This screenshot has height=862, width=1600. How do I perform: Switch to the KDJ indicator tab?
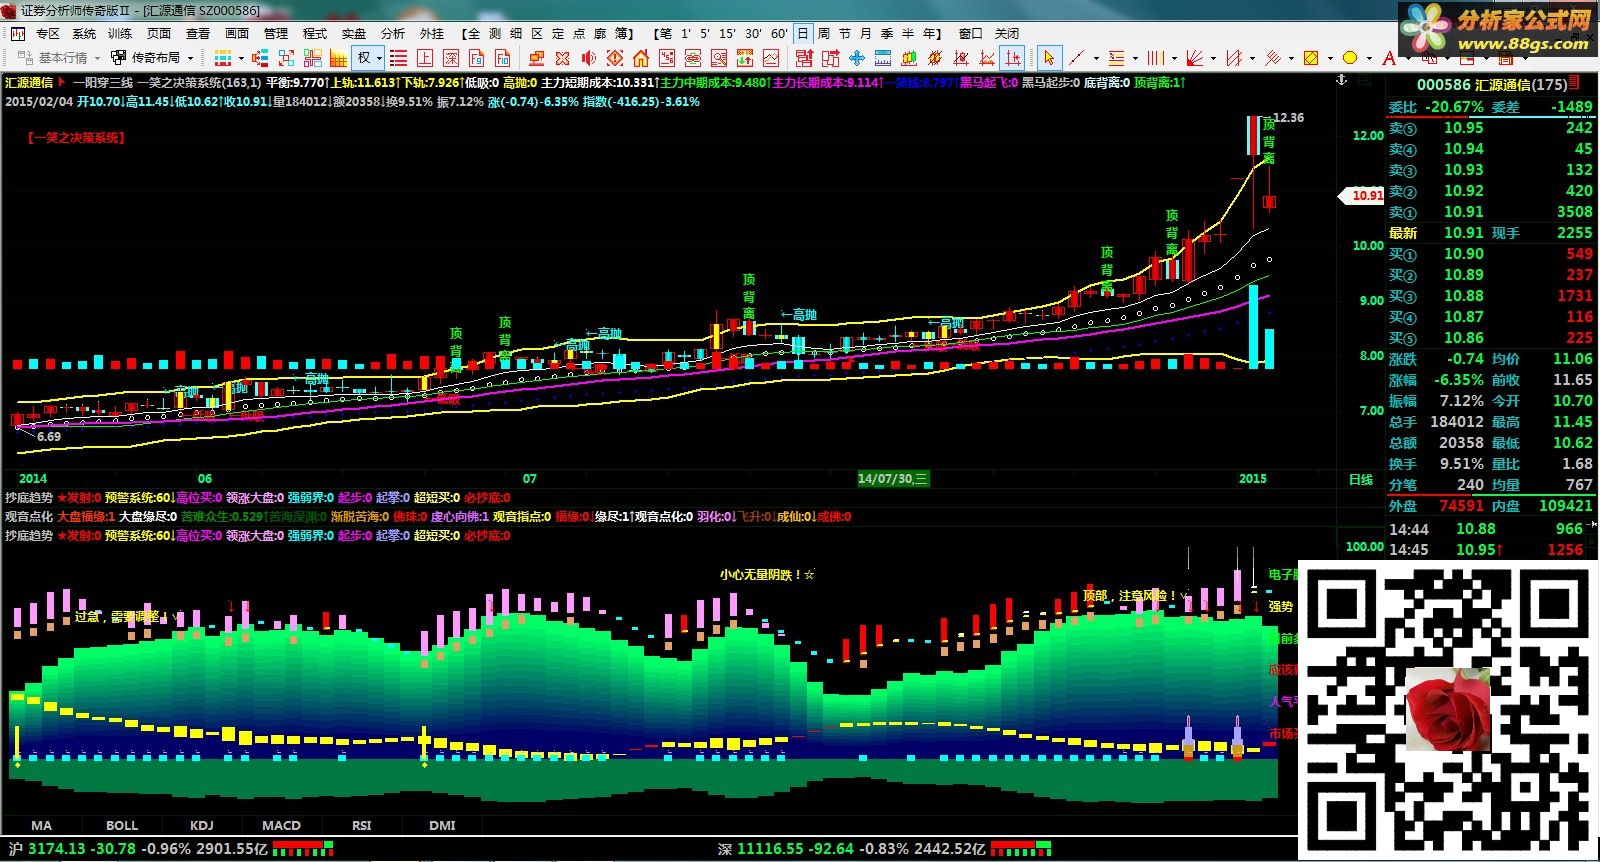pos(201,825)
